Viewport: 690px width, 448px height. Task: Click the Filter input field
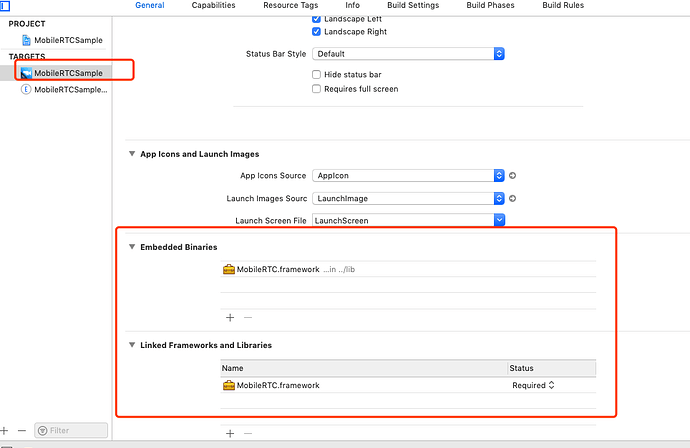click(71, 431)
